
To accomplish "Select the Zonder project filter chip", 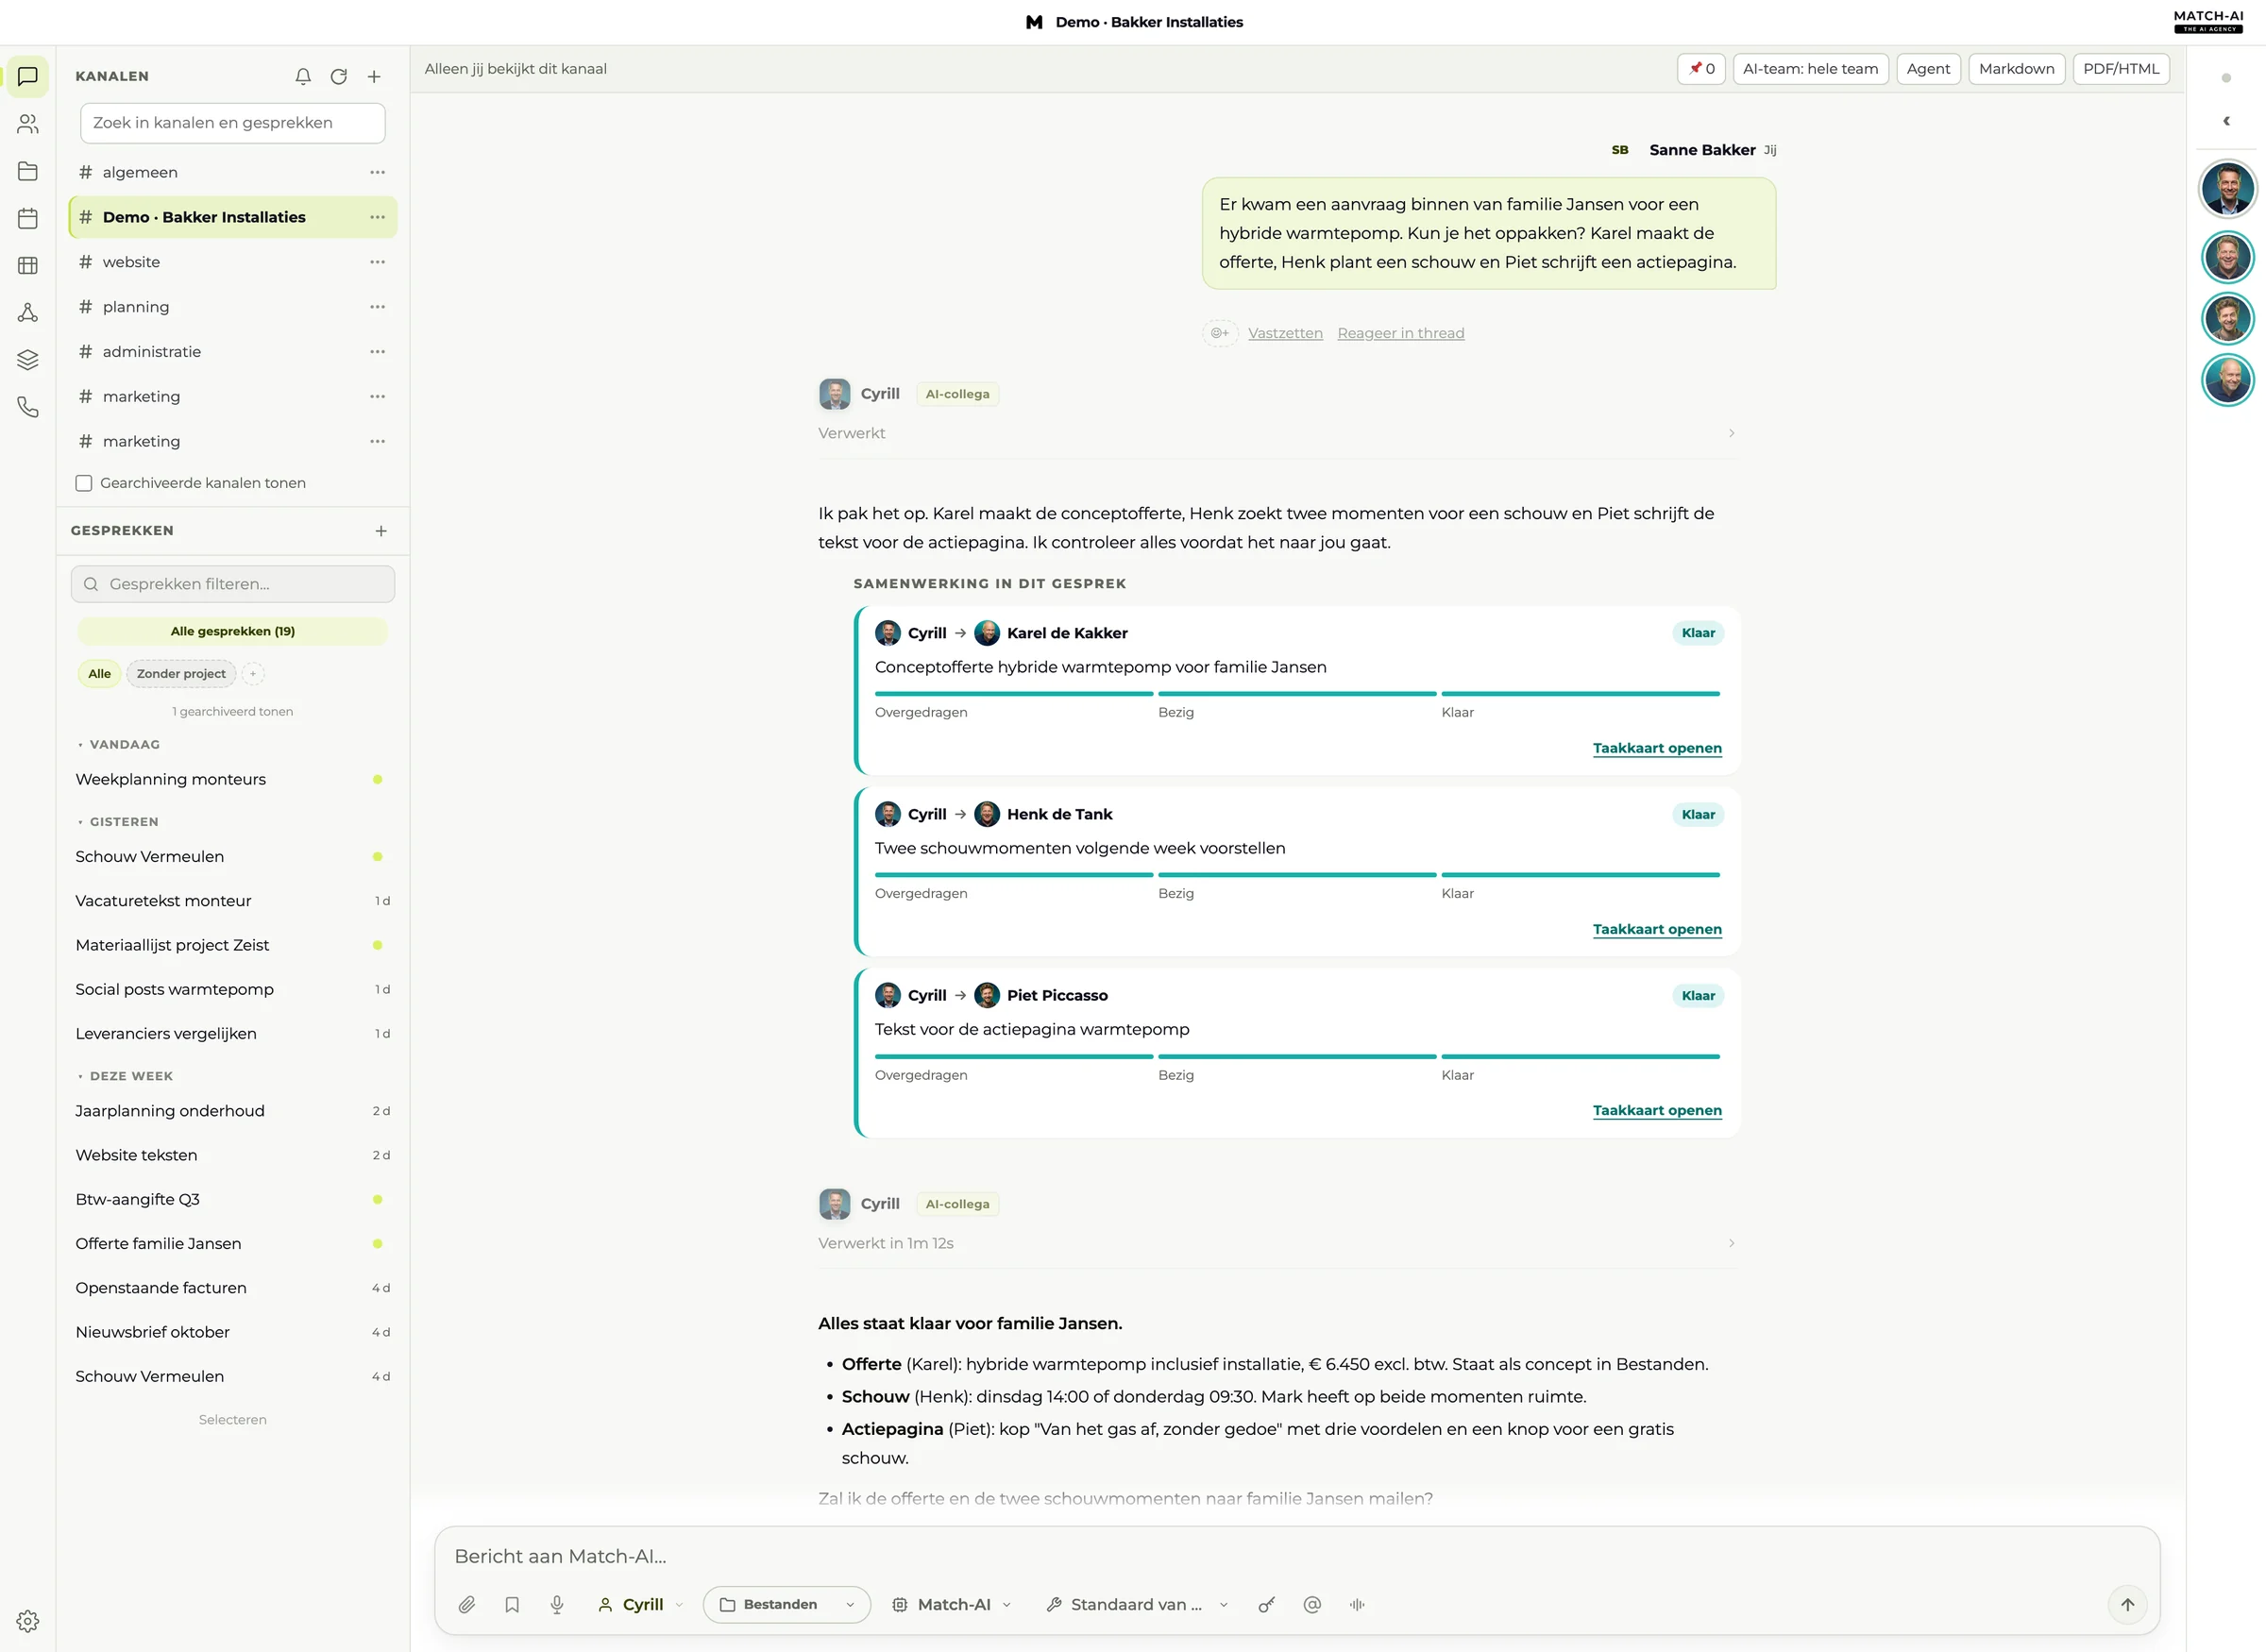I will [181, 674].
